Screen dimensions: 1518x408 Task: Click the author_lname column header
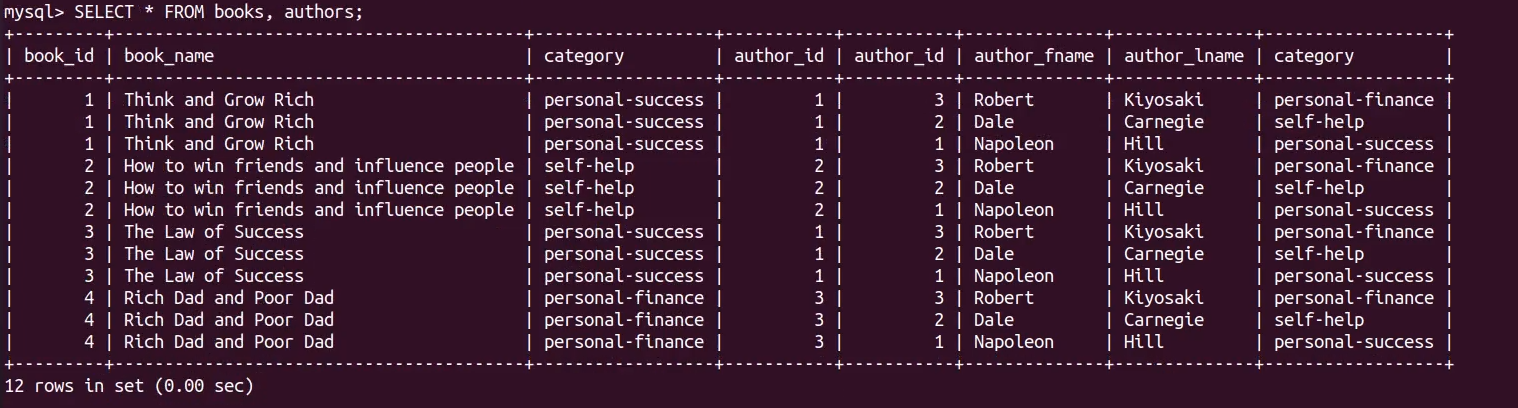[x=1183, y=56]
